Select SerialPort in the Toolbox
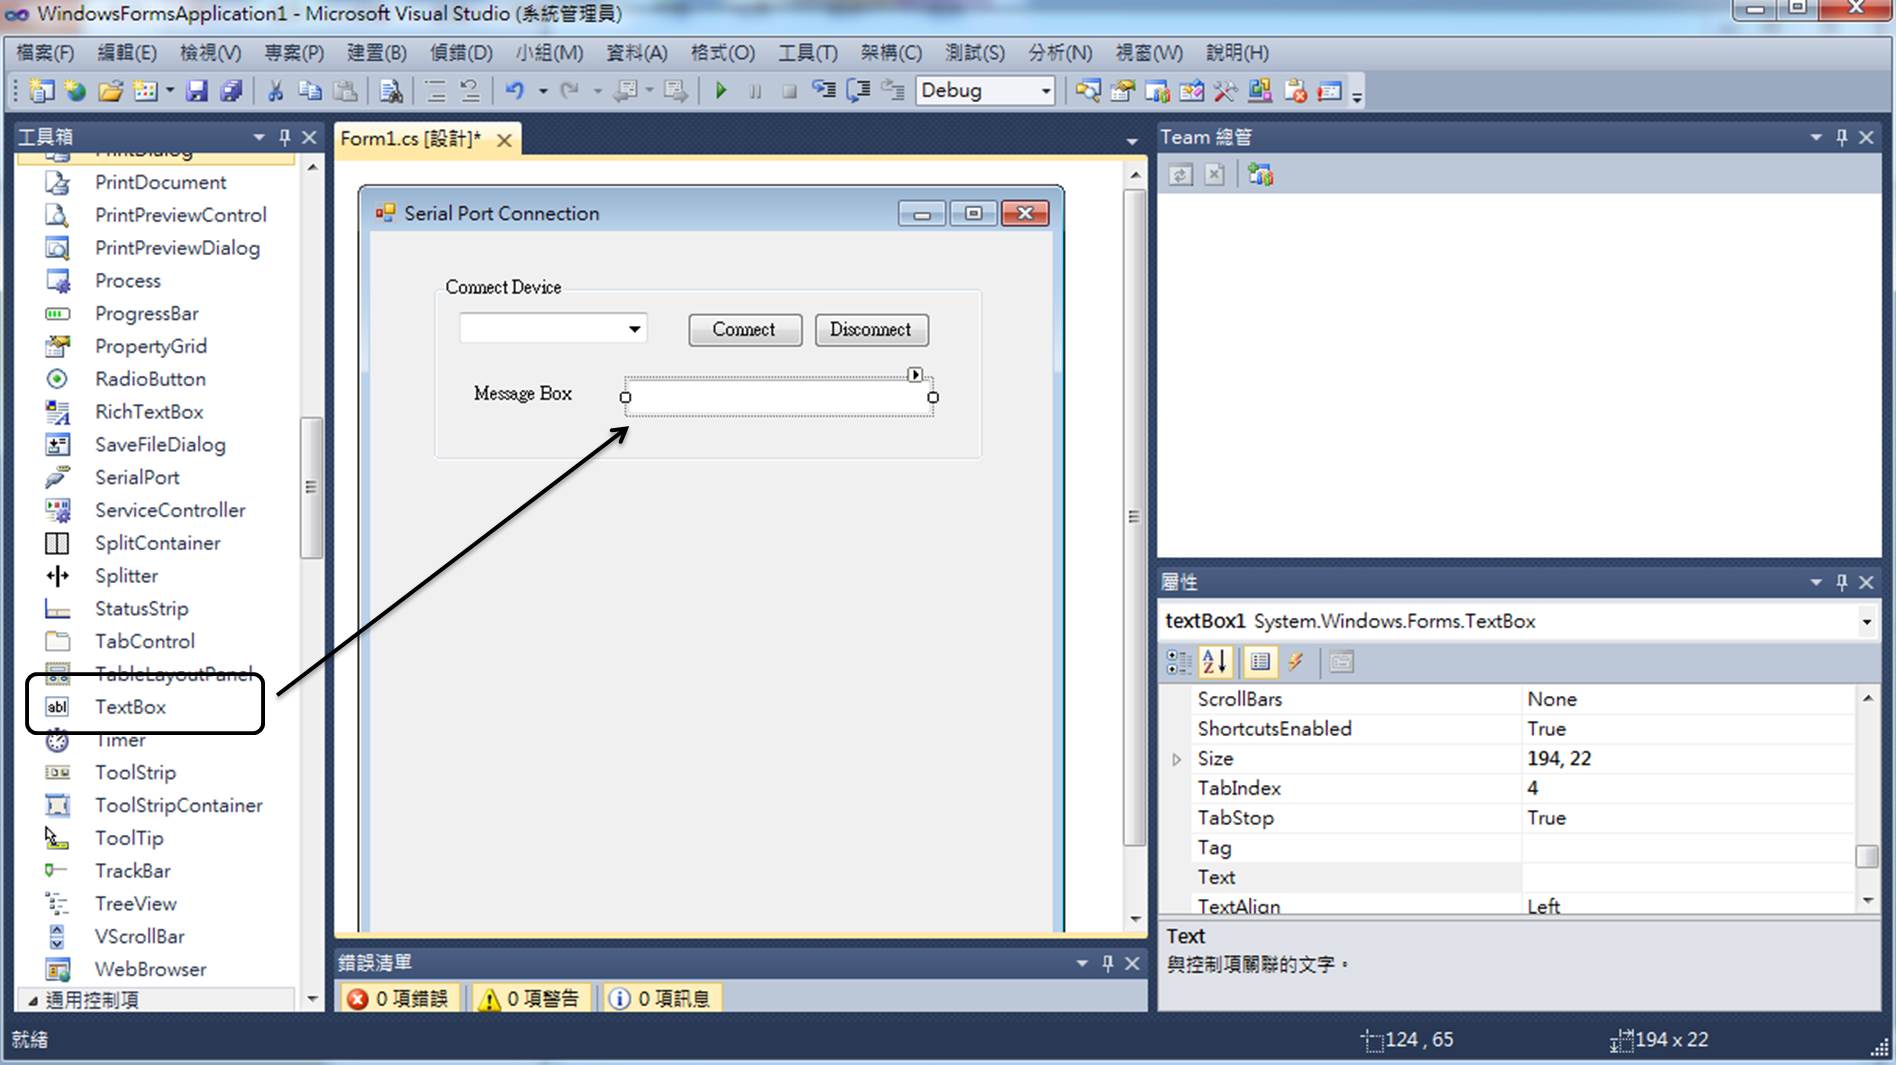The width and height of the screenshot is (1896, 1065). [137, 477]
